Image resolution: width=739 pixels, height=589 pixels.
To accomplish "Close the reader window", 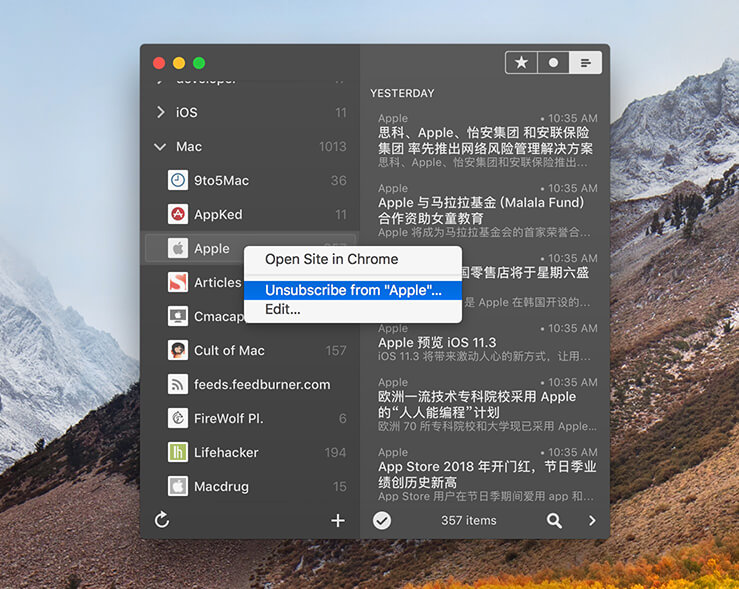I will tap(159, 63).
